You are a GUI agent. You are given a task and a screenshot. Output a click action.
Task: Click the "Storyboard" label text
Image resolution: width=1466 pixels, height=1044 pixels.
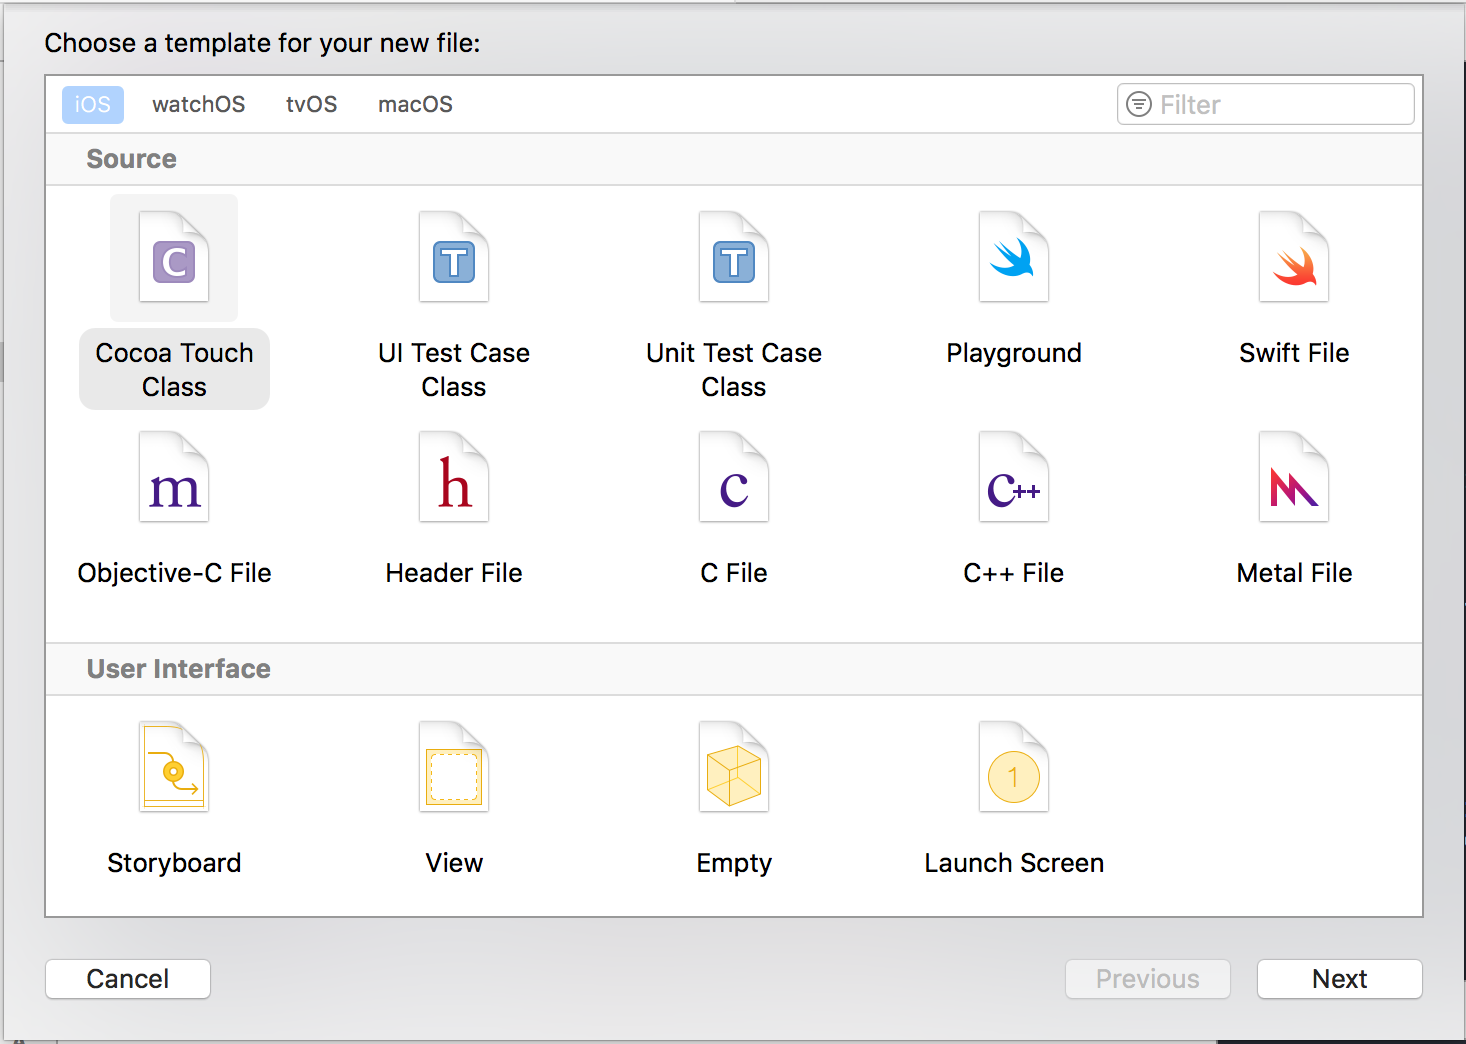point(174,863)
